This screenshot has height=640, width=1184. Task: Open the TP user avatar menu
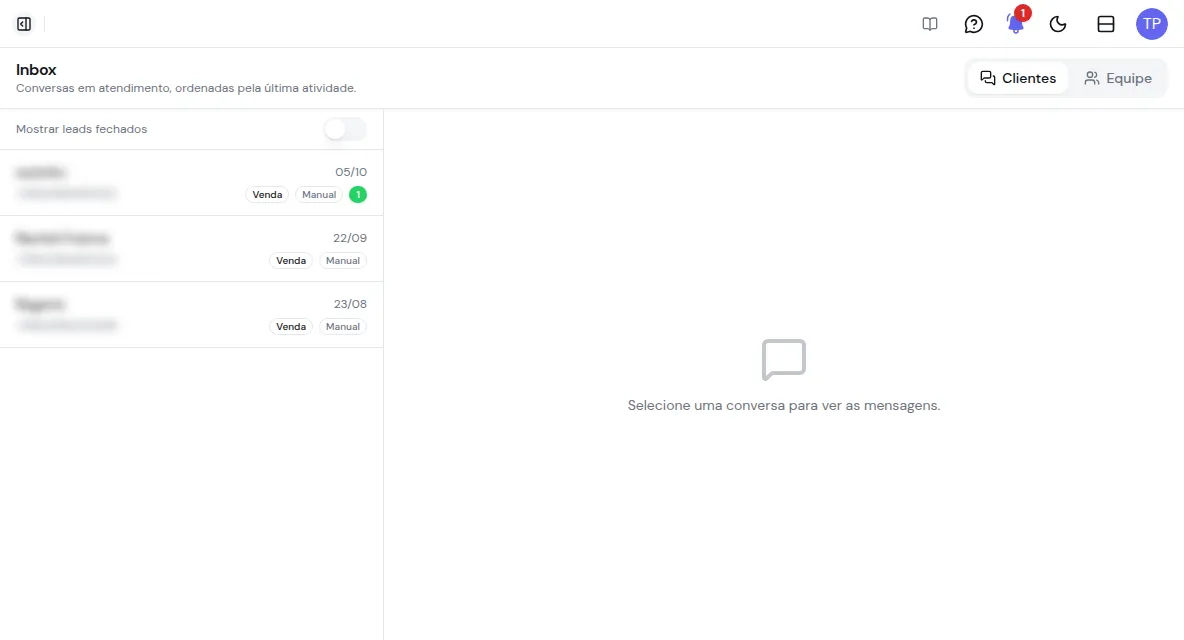(1152, 24)
